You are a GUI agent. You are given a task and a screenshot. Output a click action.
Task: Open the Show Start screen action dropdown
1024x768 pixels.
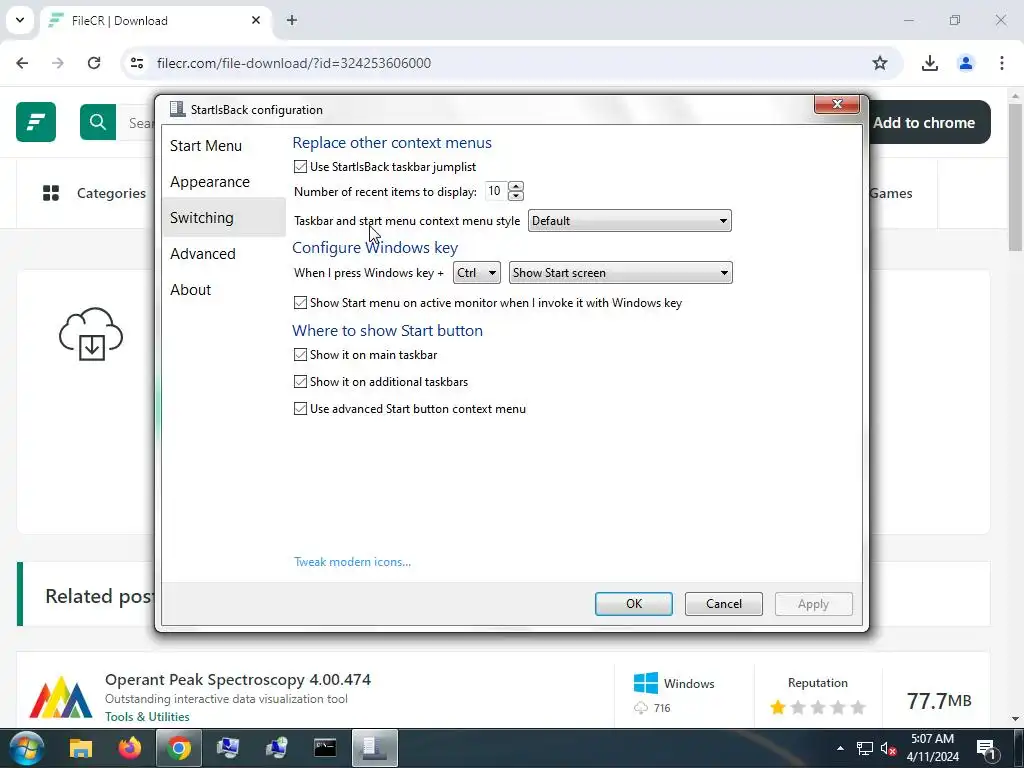pyautogui.click(x=620, y=273)
